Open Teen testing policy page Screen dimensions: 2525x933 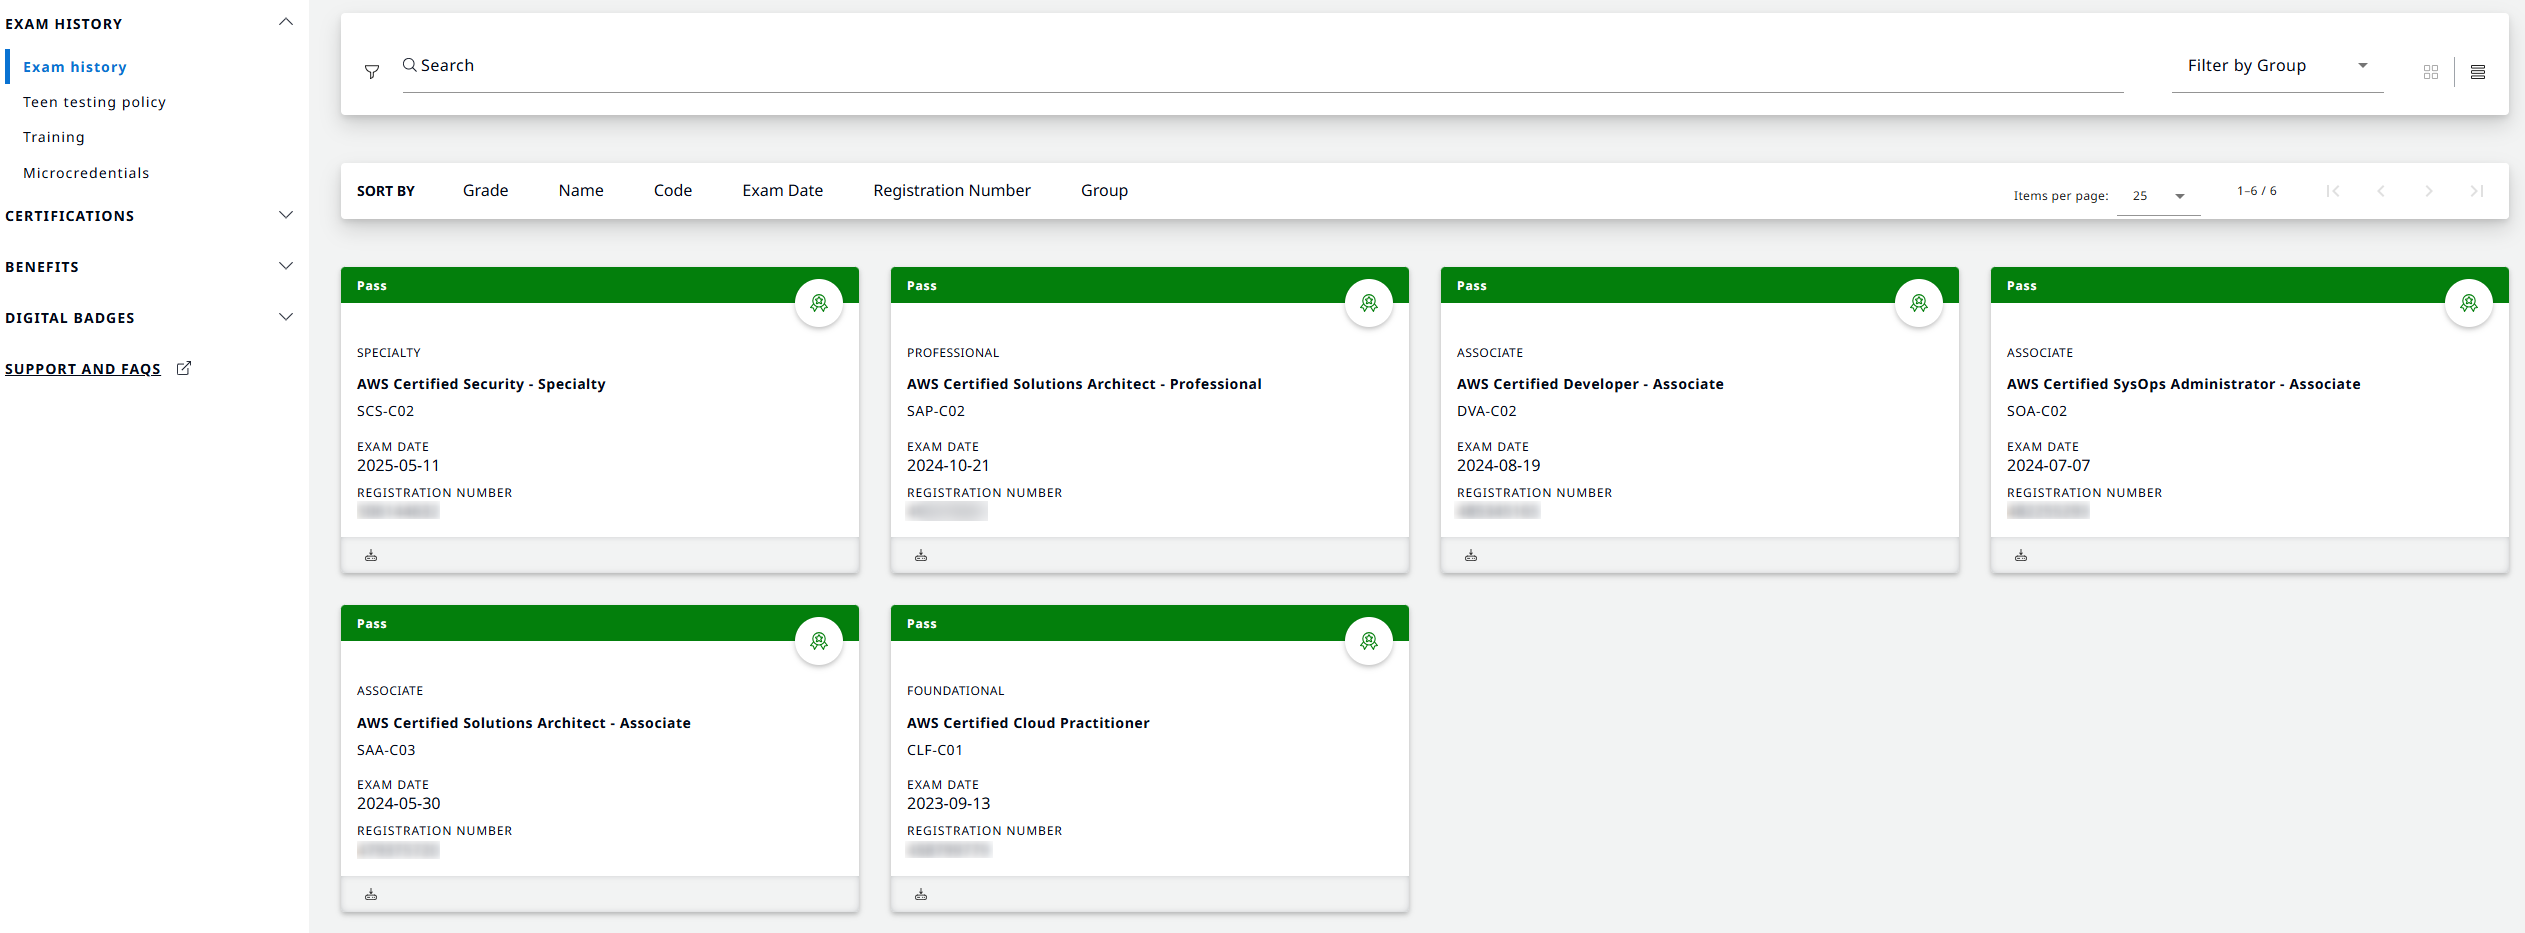pos(94,102)
